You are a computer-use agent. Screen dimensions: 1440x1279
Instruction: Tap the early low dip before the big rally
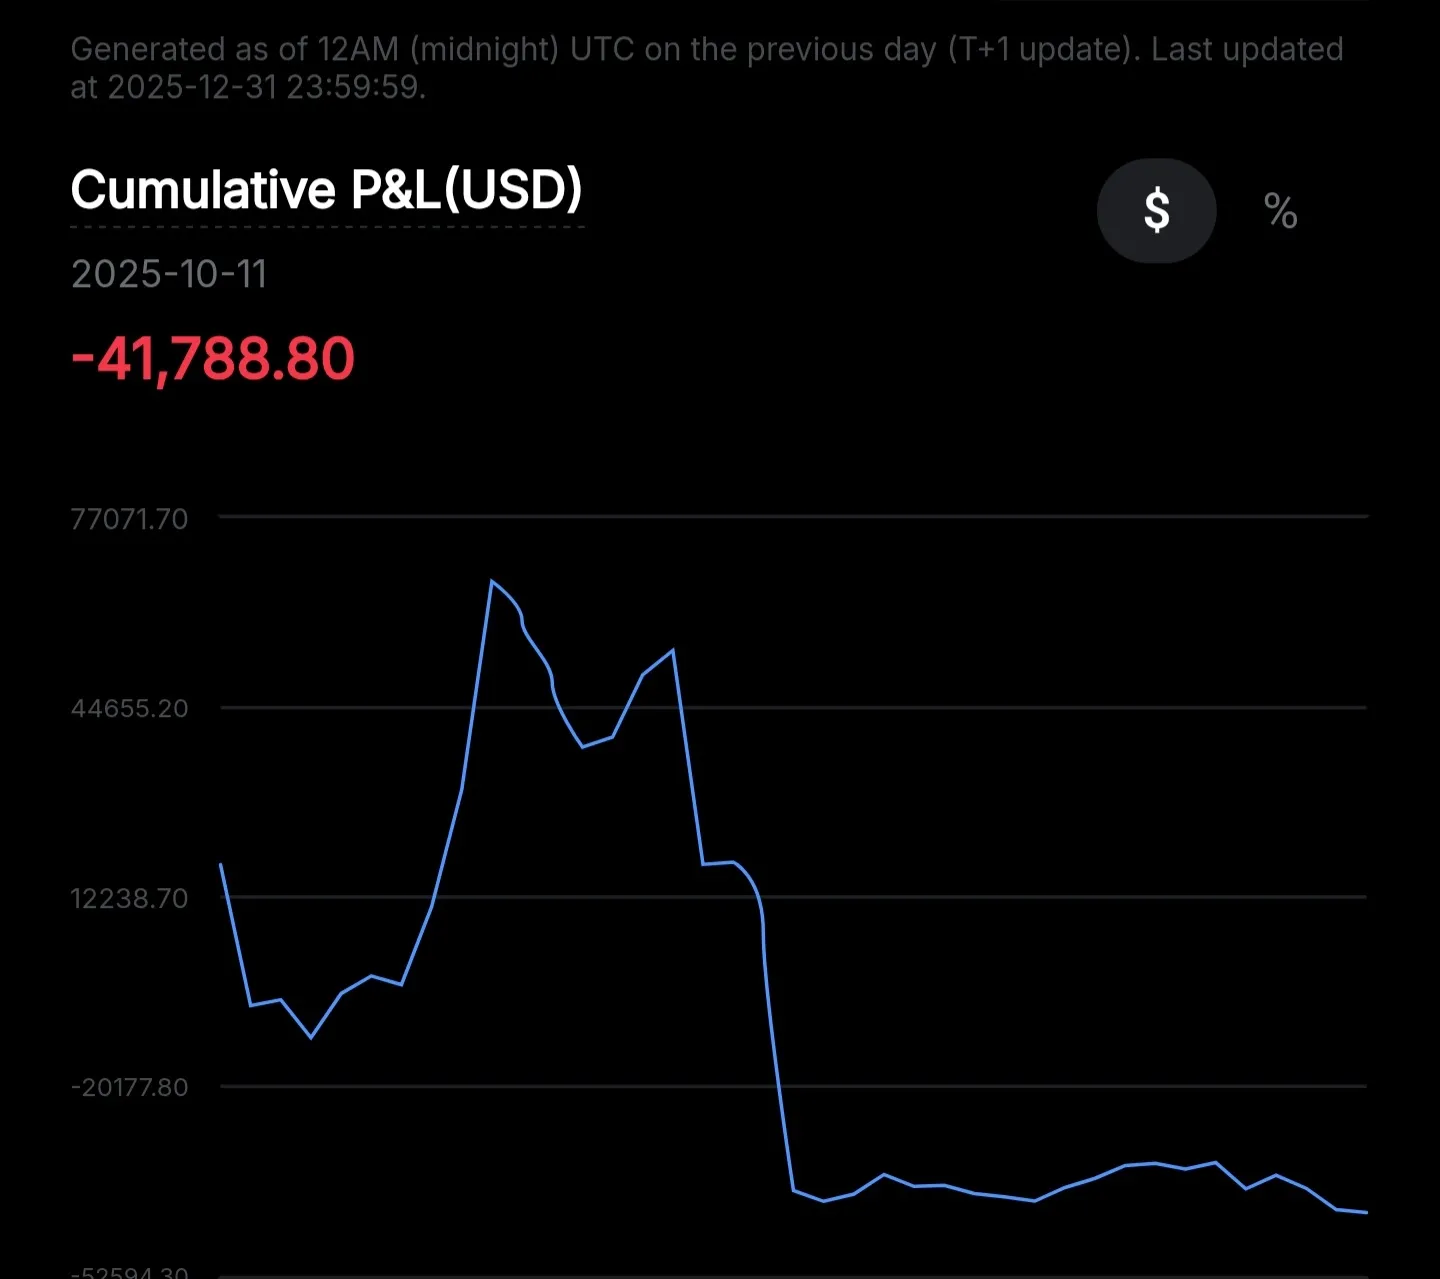(311, 1037)
